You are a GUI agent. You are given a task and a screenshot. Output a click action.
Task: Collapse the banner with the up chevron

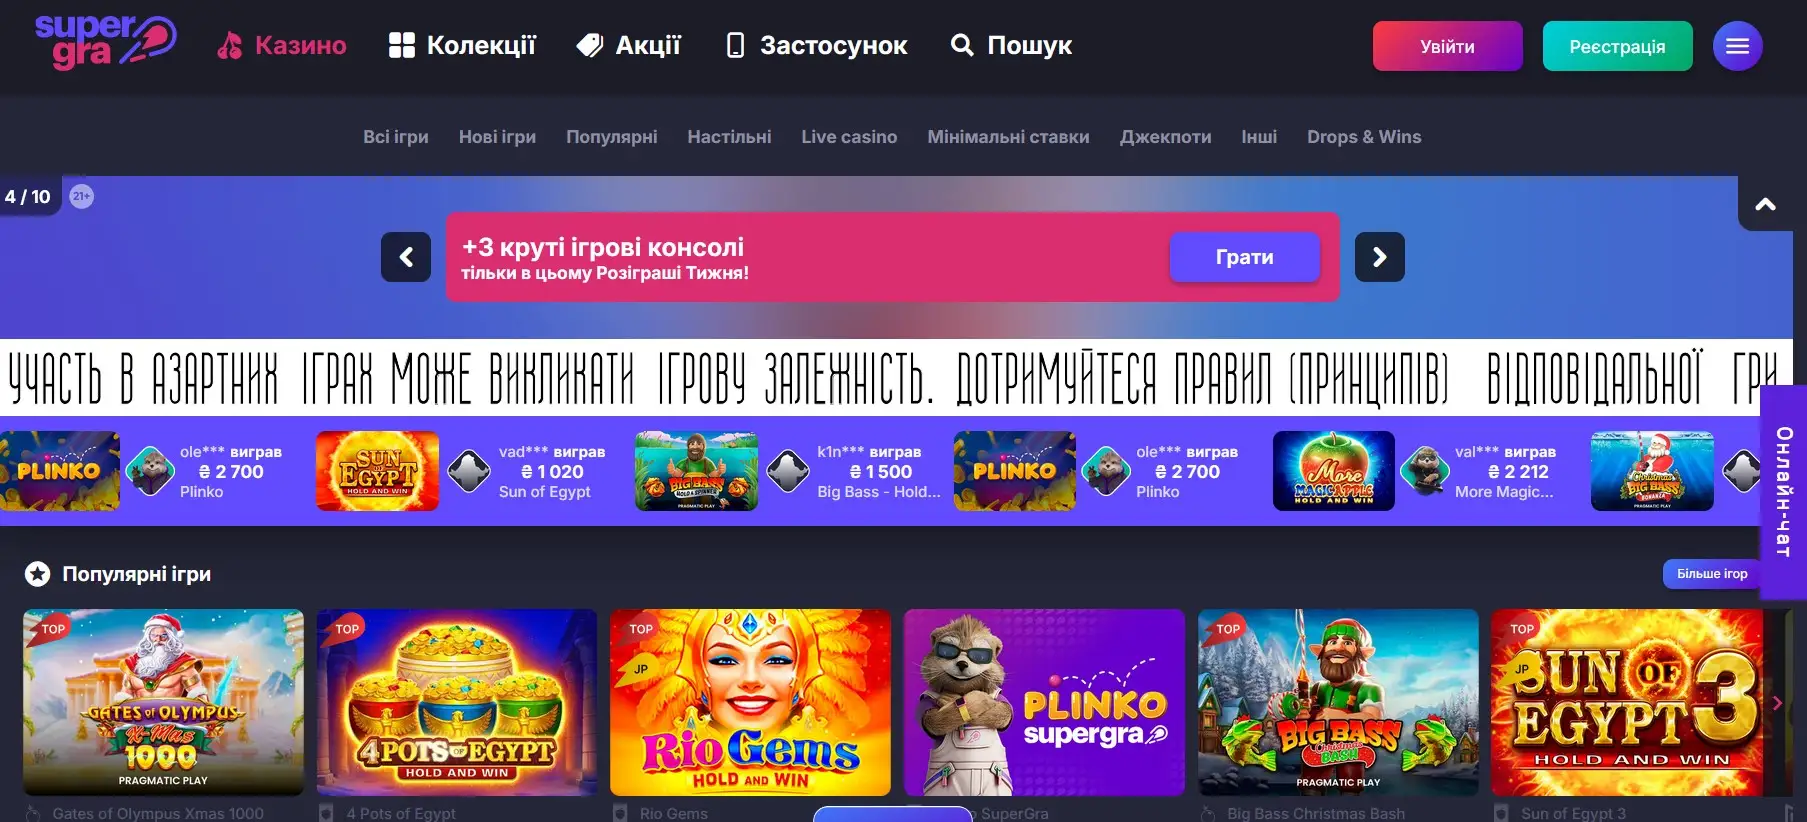point(1766,204)
